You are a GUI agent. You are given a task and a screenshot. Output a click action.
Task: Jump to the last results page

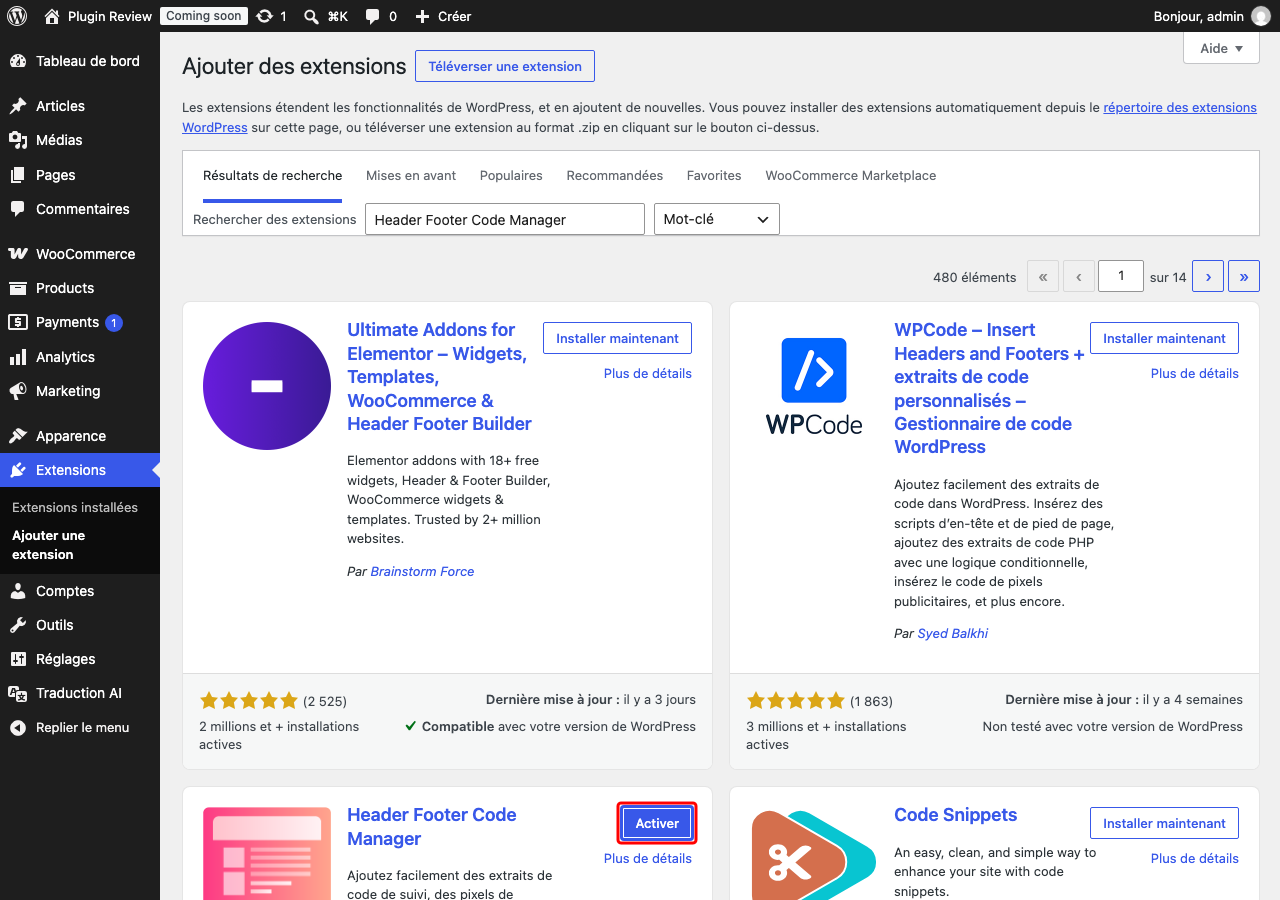1244,277
